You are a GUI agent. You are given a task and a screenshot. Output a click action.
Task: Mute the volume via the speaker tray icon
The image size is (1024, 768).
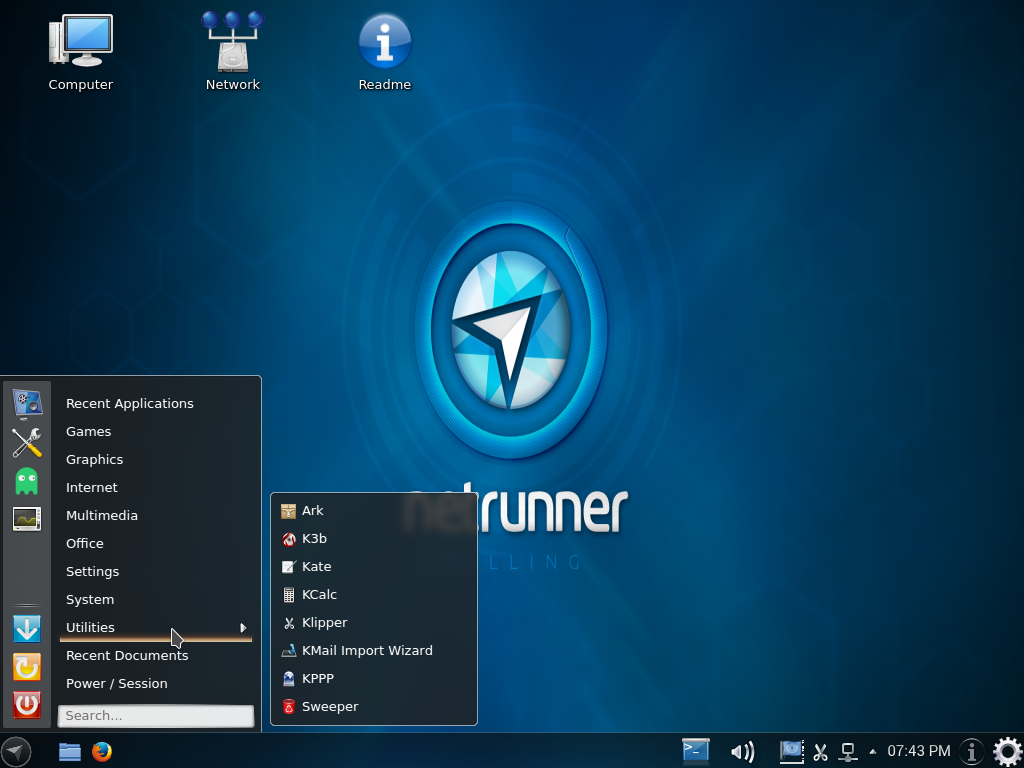[743, 751]
